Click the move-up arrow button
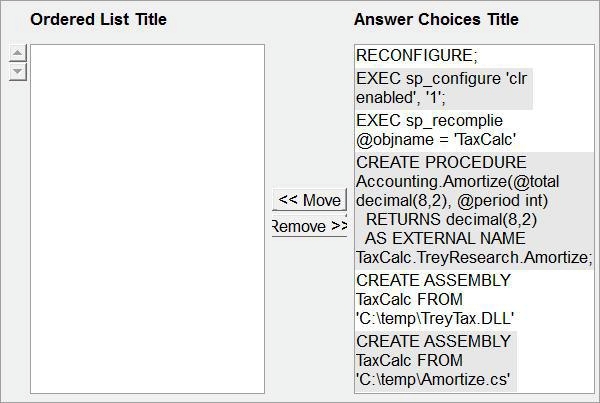600x403 pixels. 18,53
